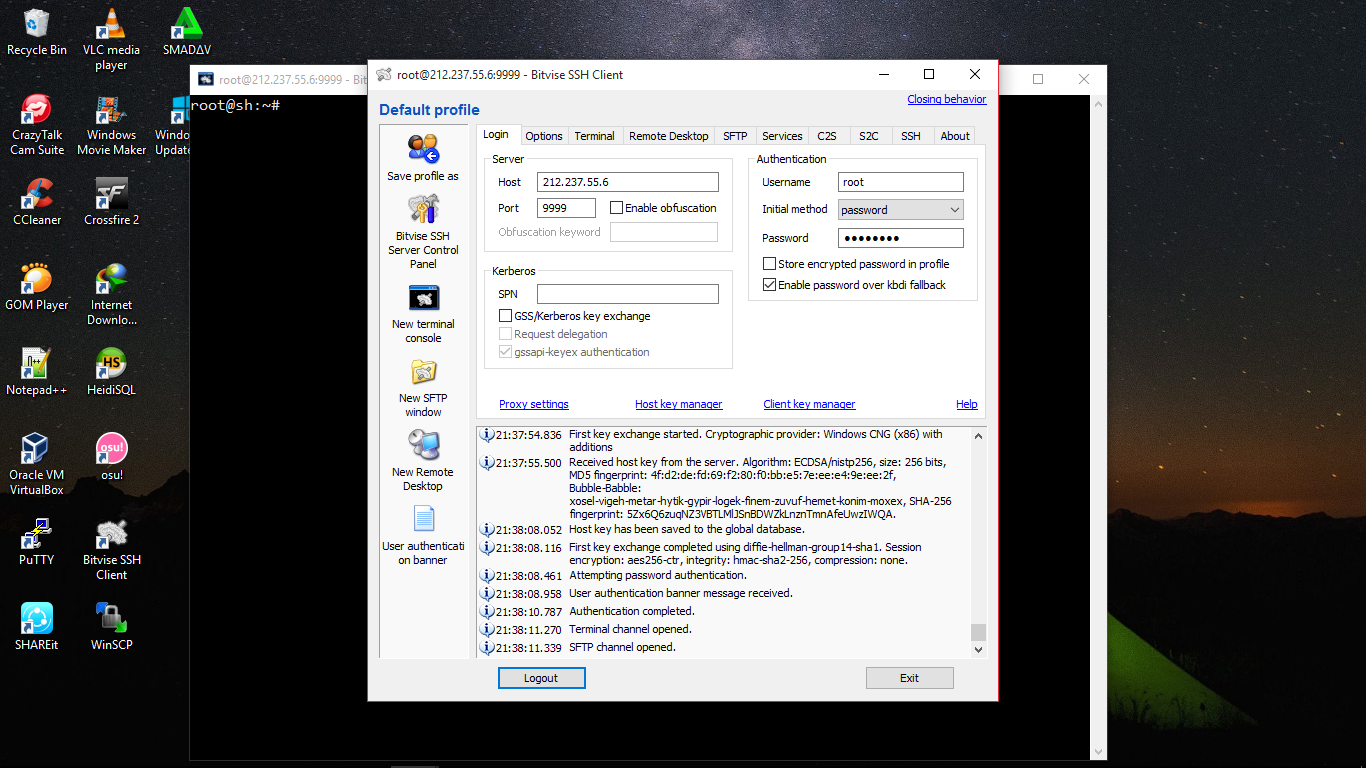Switch to the Services tab
Image resolution: width=1366 pixels, height=768 pixels.
pyautogui.click(x=781, y=135)
